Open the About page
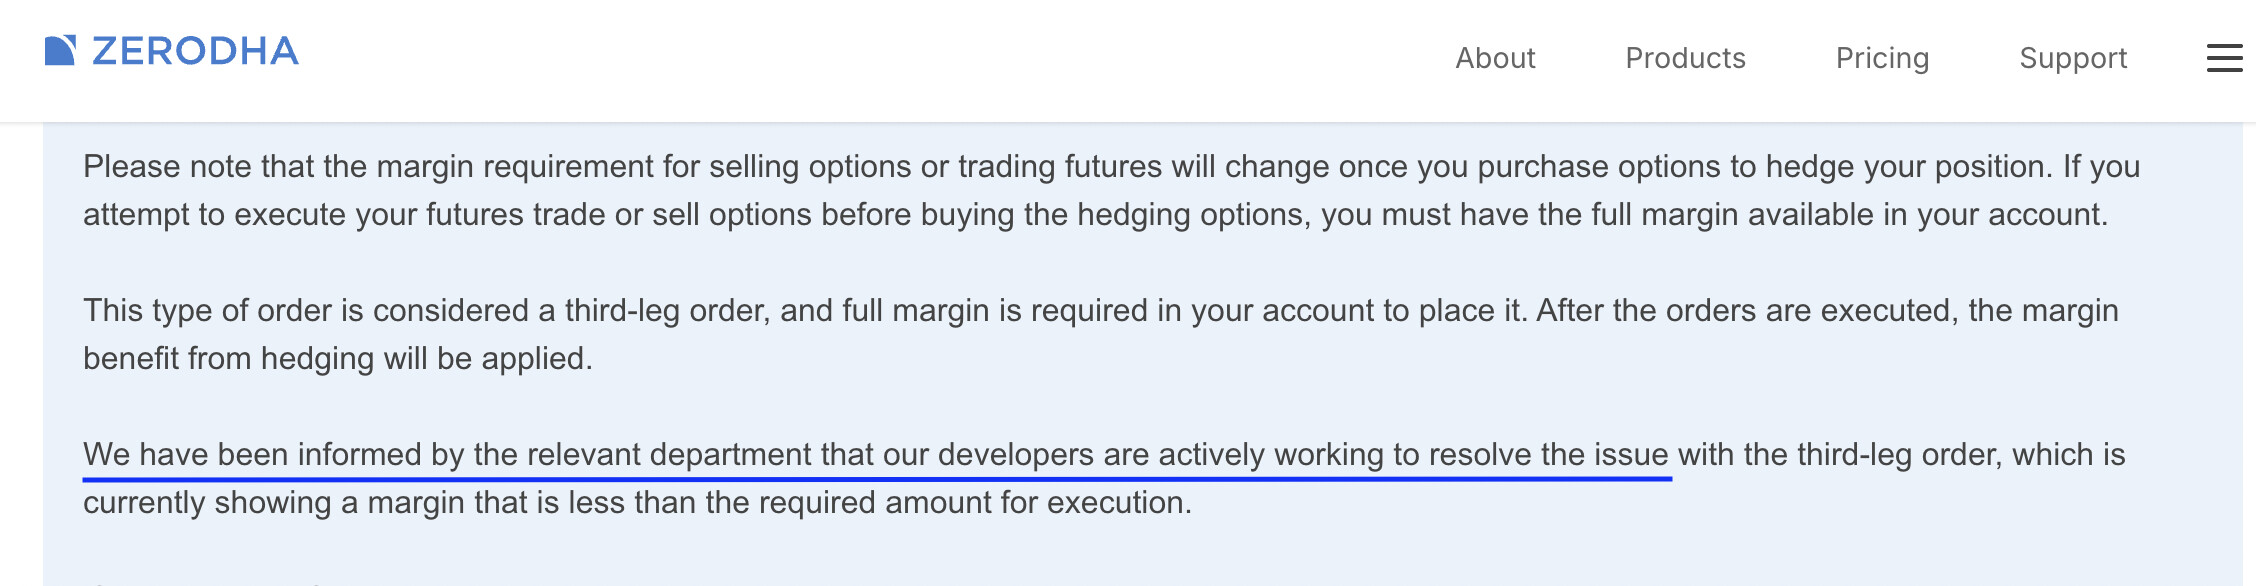This screenshot has height=586, width=2256. (x=1495, y=58)
